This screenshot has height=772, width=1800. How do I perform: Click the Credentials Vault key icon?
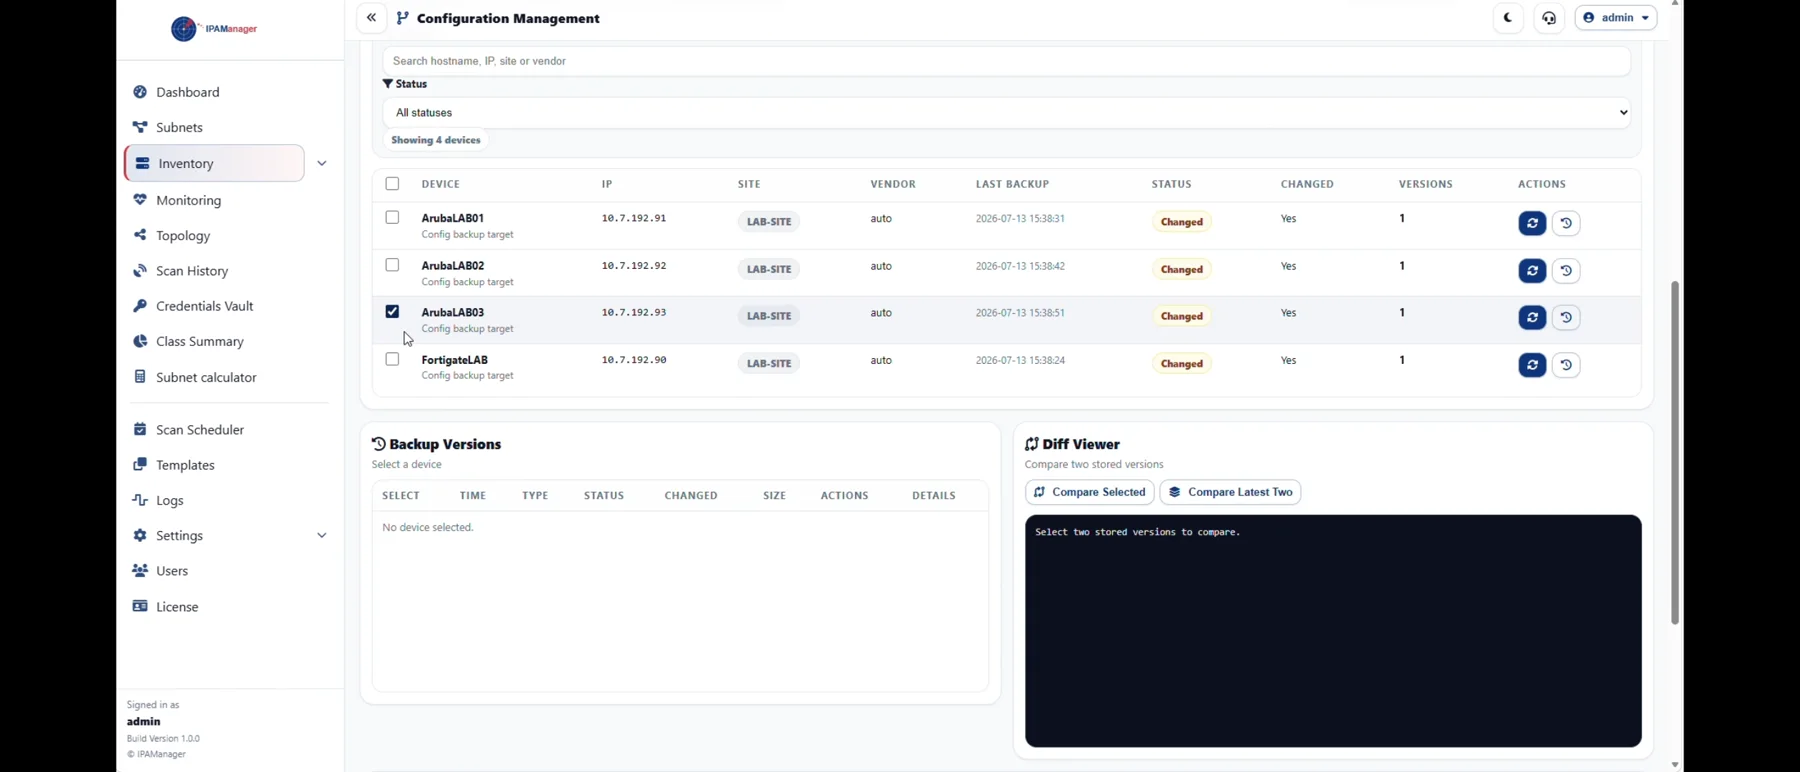click(x=140, y=306)
